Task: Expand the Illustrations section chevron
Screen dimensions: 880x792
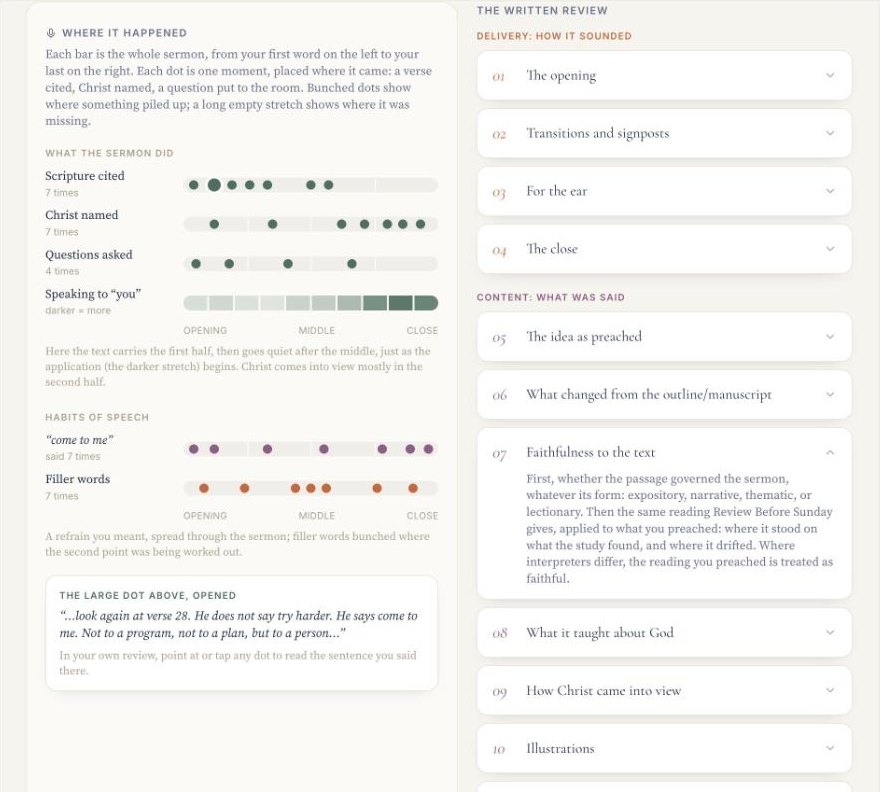Action: coord(830,748)
